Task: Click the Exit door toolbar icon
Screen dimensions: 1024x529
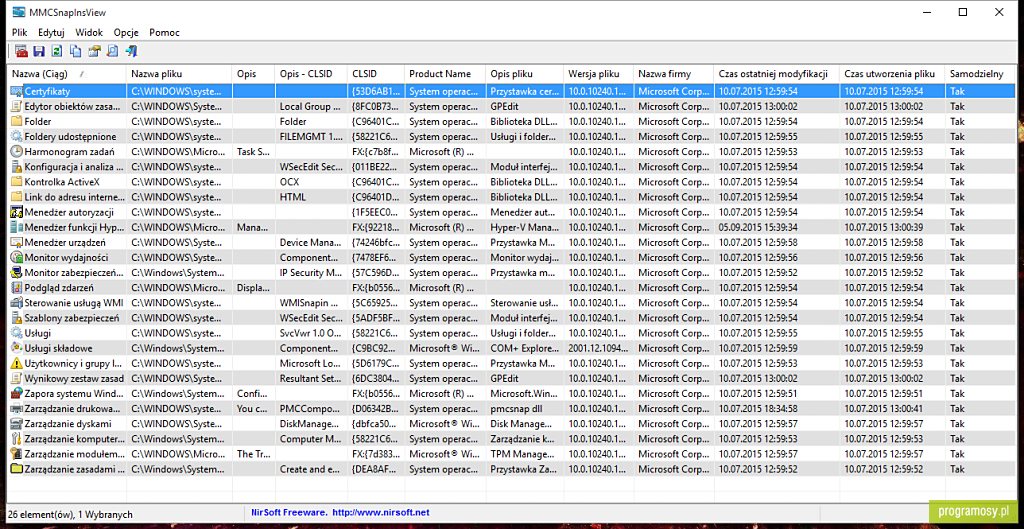Action: click(131, 52)
